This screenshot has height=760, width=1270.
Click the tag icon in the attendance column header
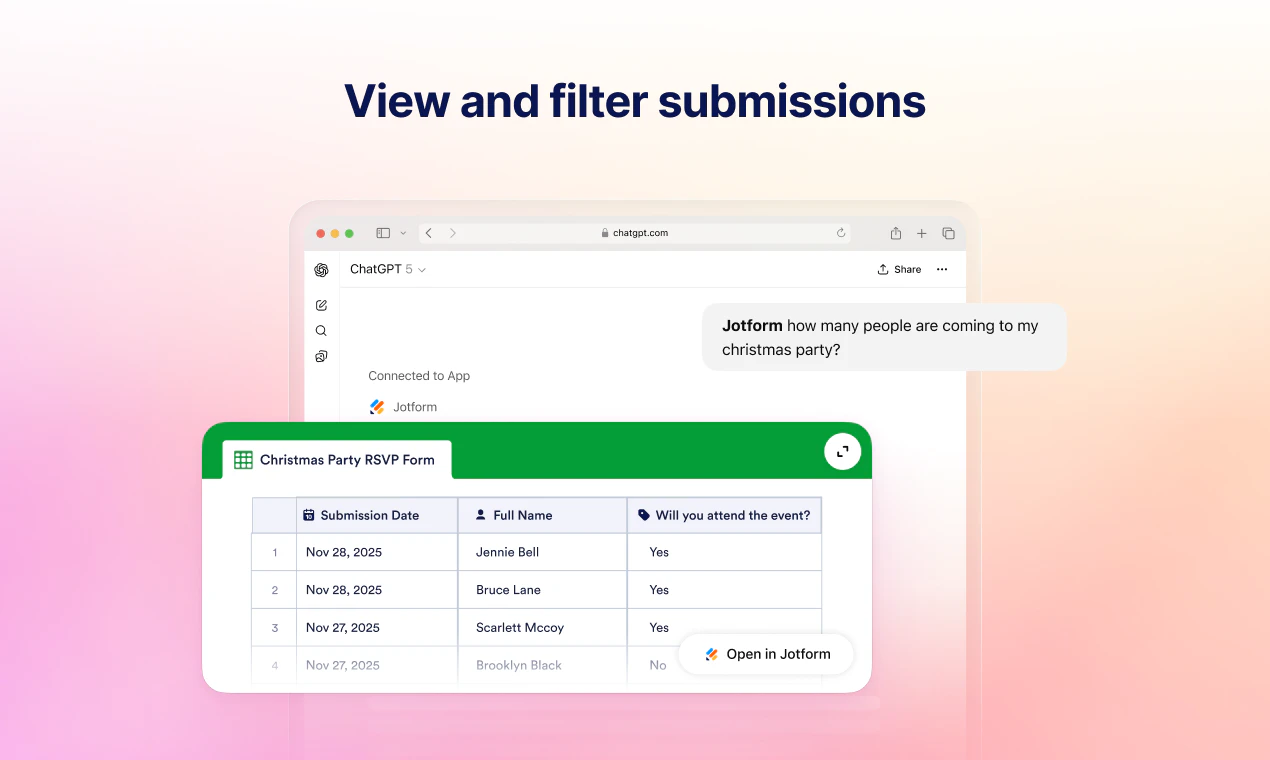point(643,514)
